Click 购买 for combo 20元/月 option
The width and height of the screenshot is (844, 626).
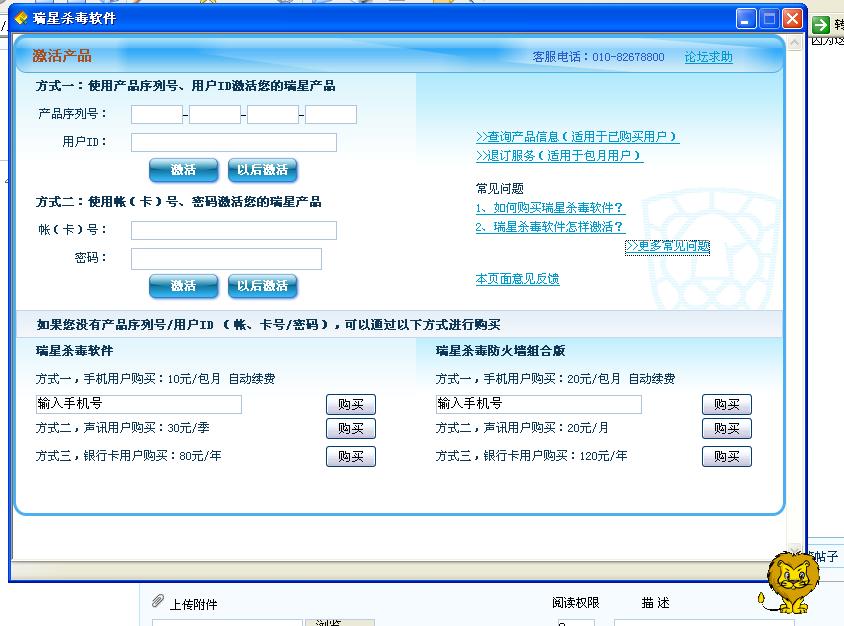(x=727, y=429)
